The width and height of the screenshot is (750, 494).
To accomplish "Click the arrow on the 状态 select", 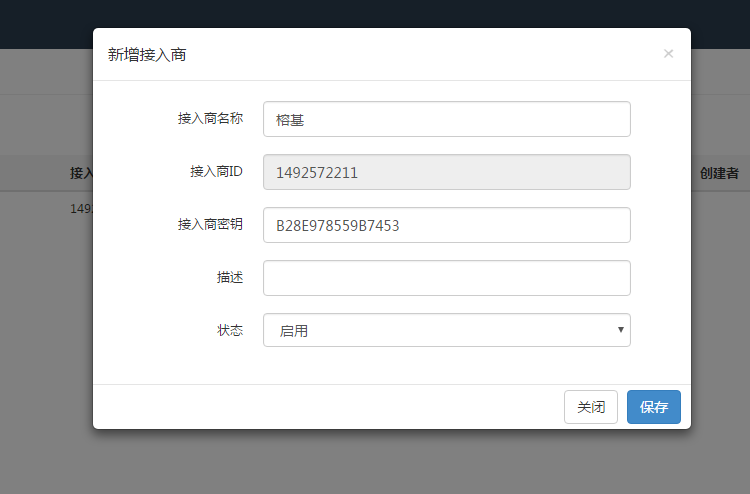I will point(620,330).
